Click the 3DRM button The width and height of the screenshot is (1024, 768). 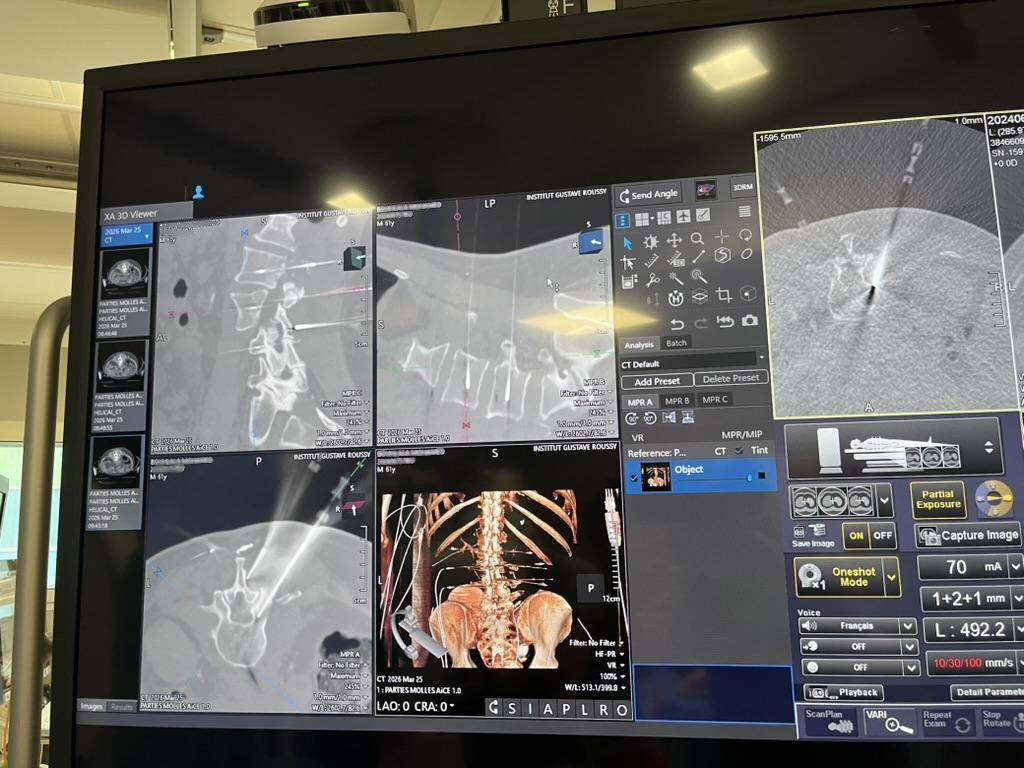(x=743, y=187)
